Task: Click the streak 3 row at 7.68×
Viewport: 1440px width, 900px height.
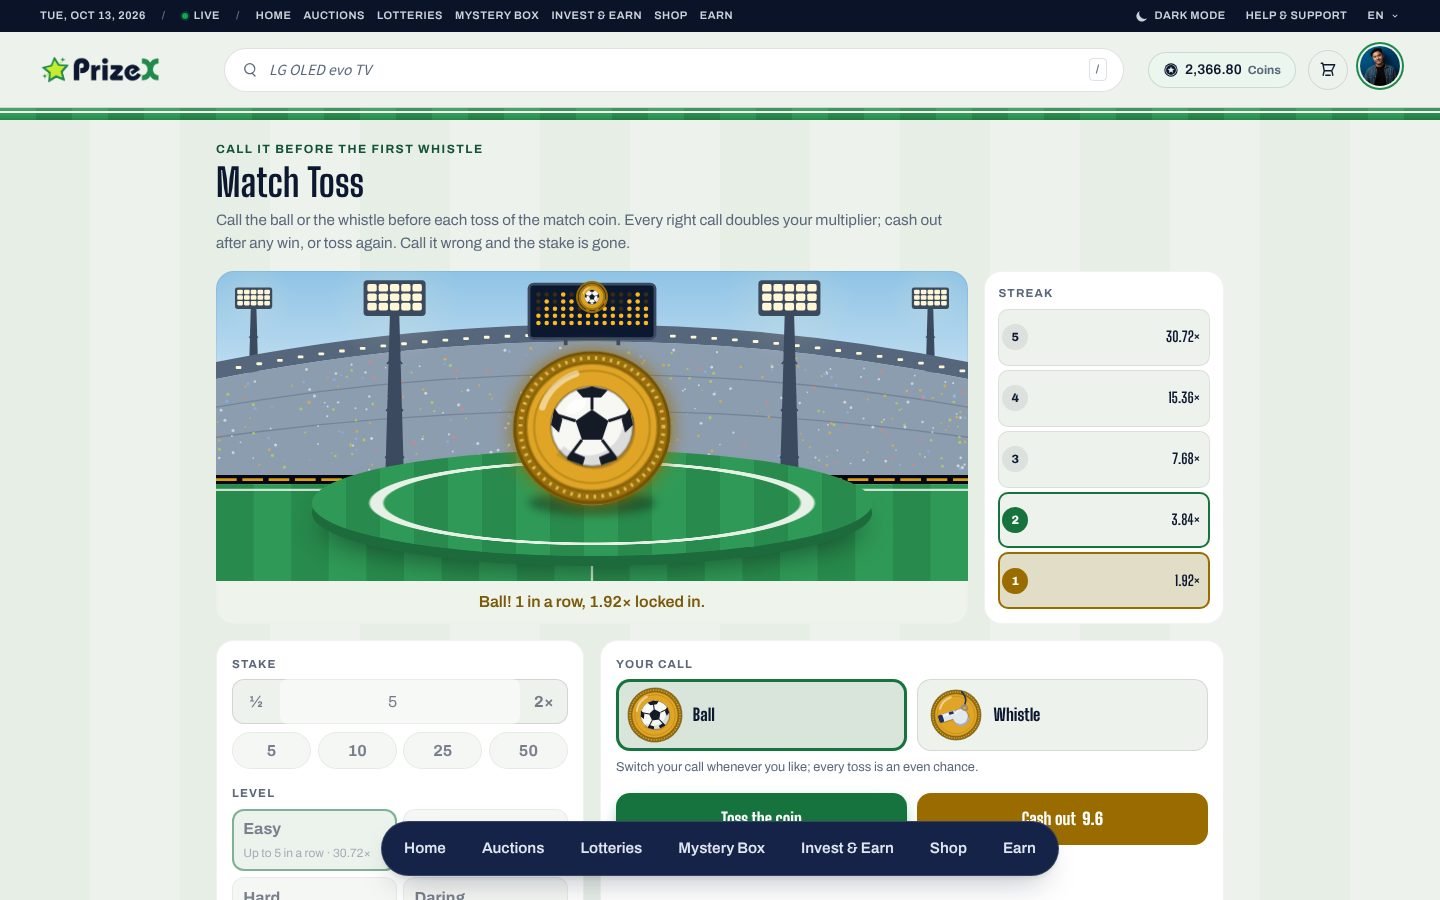Action: [1104, 459]
